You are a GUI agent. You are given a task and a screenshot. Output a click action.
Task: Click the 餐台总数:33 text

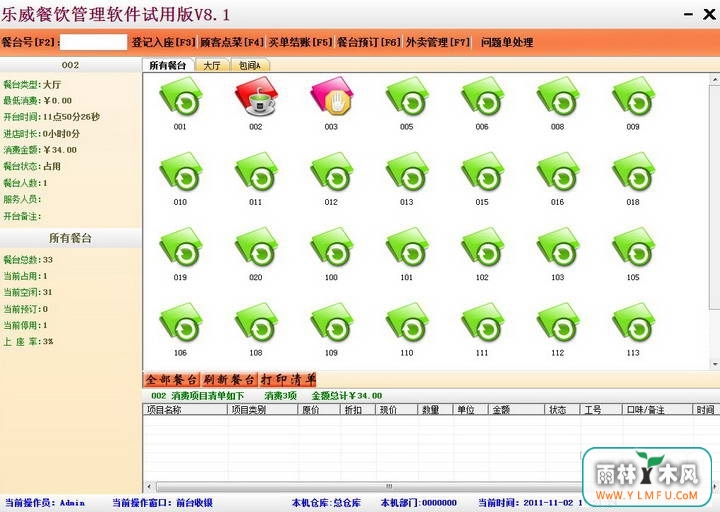(28, 259)
